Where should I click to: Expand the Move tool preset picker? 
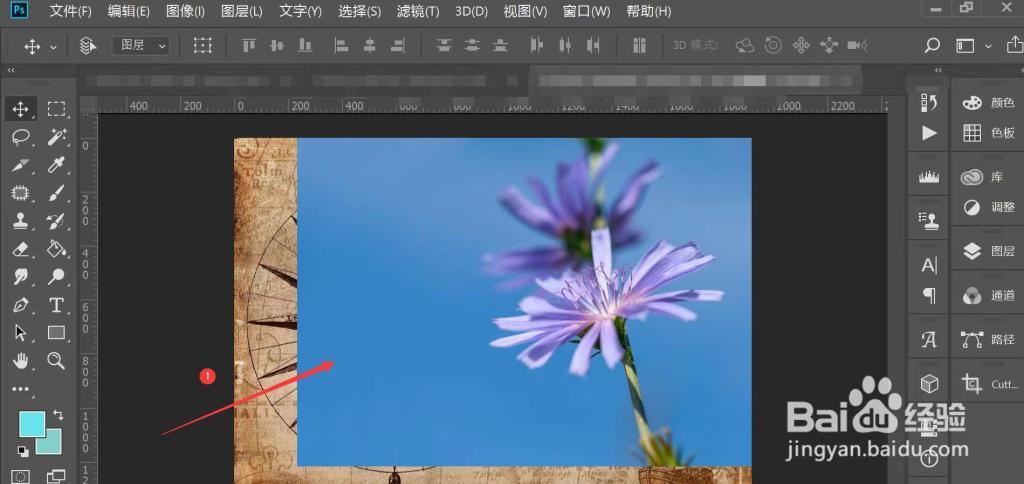[x=53, y=46]
